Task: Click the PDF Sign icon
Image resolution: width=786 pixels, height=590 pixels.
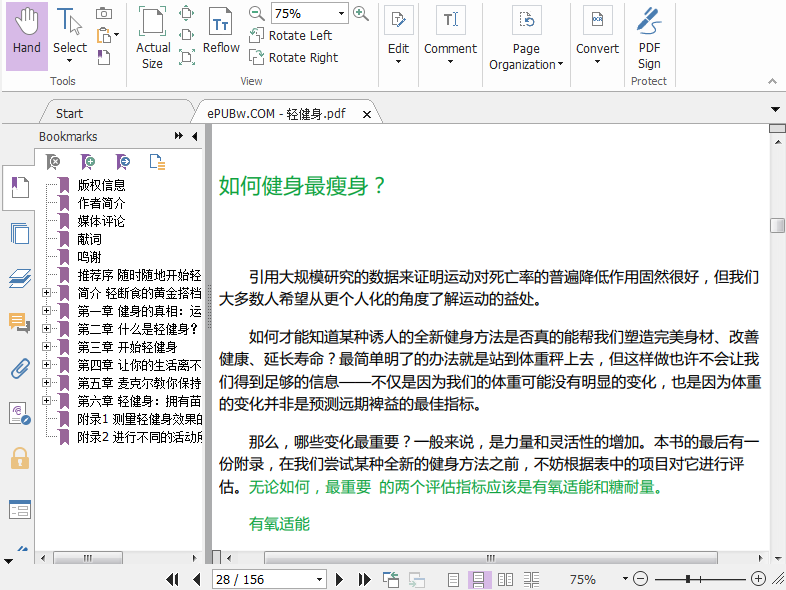Action: pyautogui.click(x=649, y=20)
